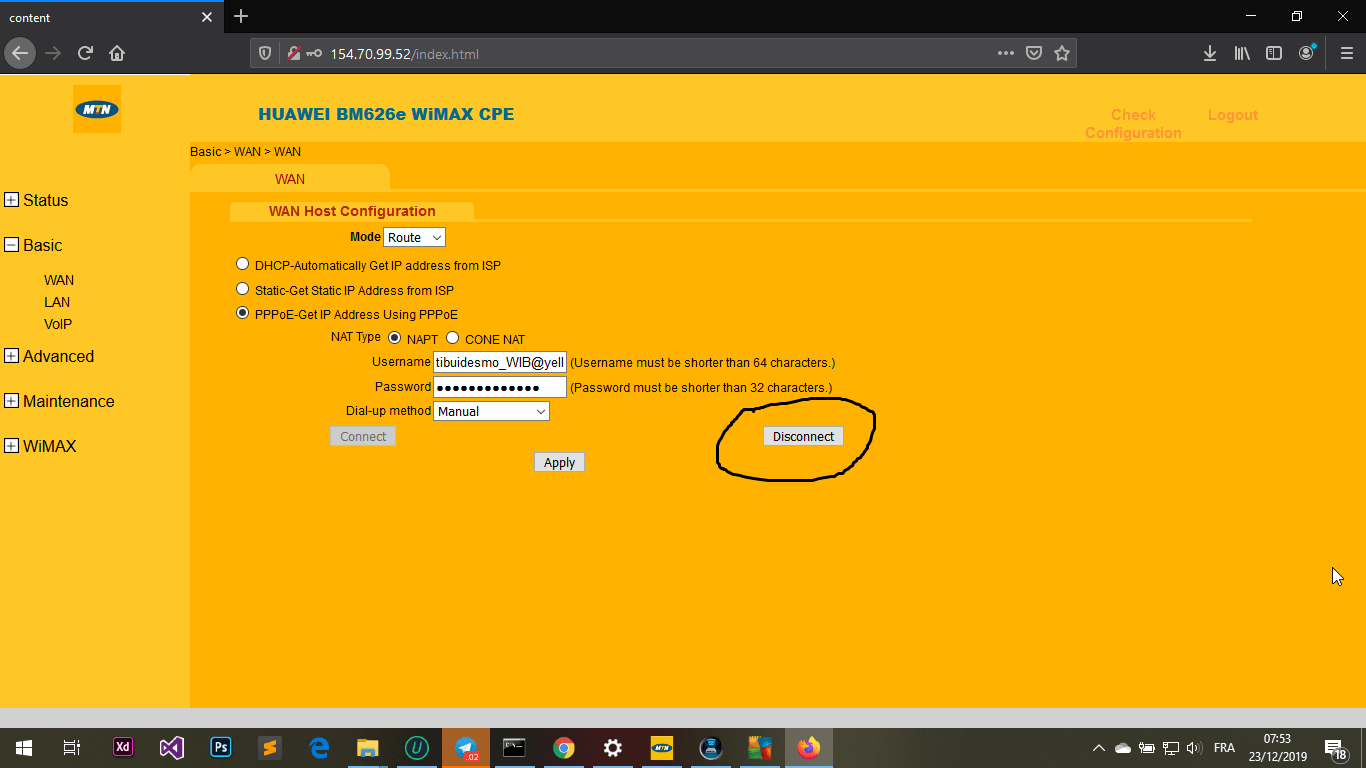Click the browser back arrow button
The width and height of the screenshot is (1366, 768).
coord(20,53)
